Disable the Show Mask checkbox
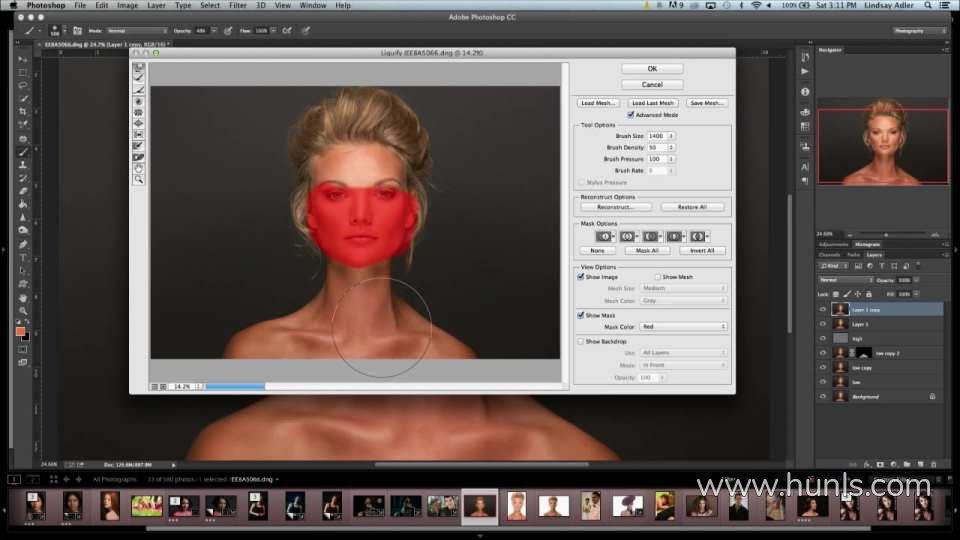Image resolution: width=960 pixels, height=540 pixels. (x=582, y=315)
